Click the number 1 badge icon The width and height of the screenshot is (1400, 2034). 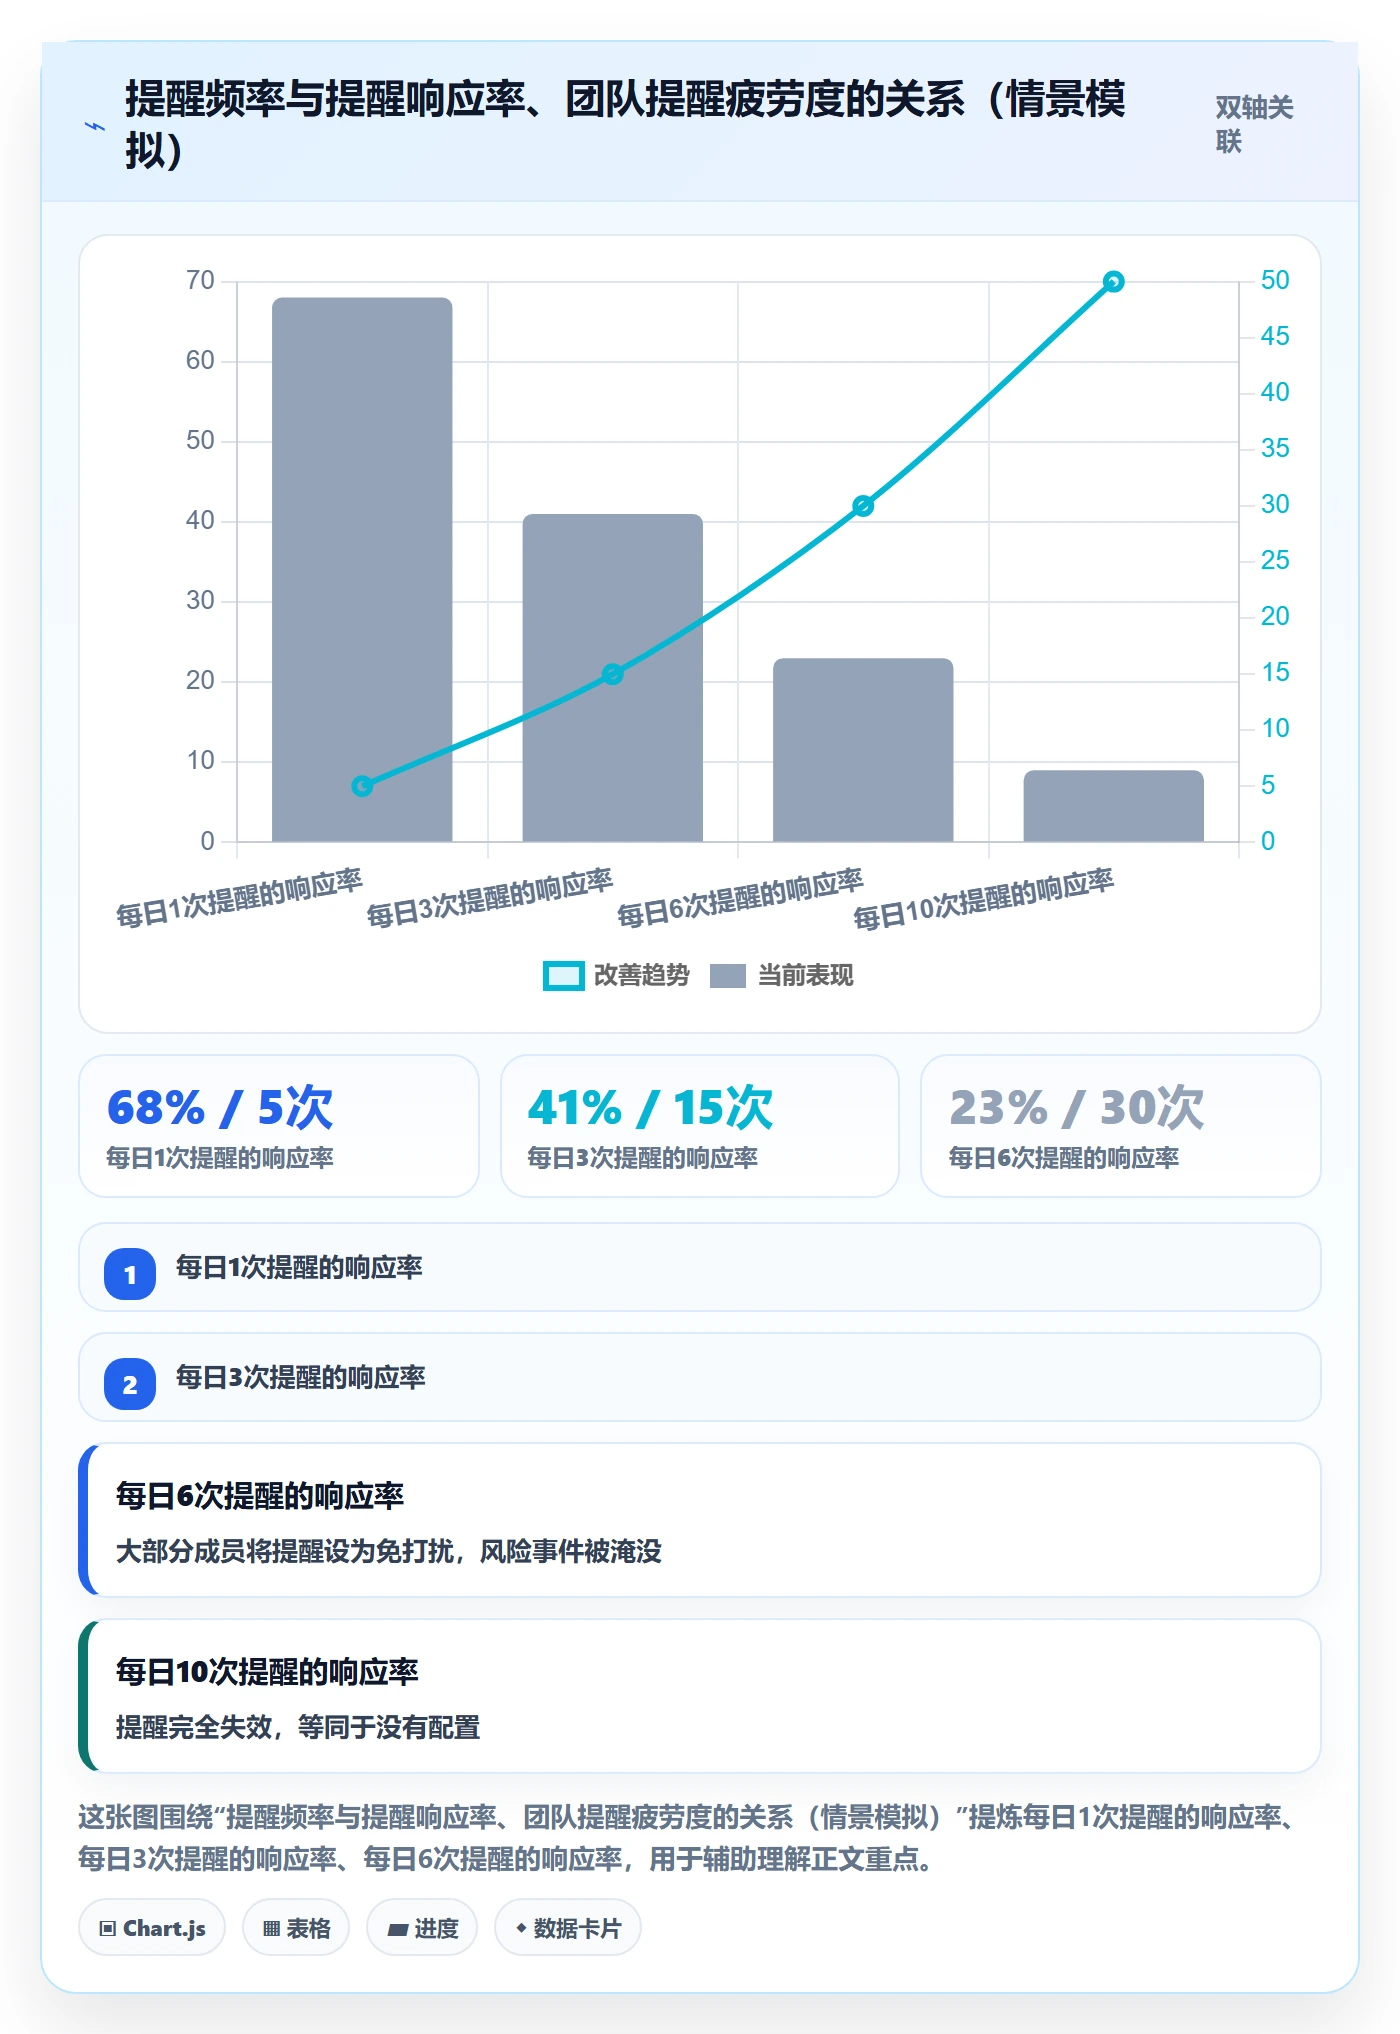click(130, 1274)
